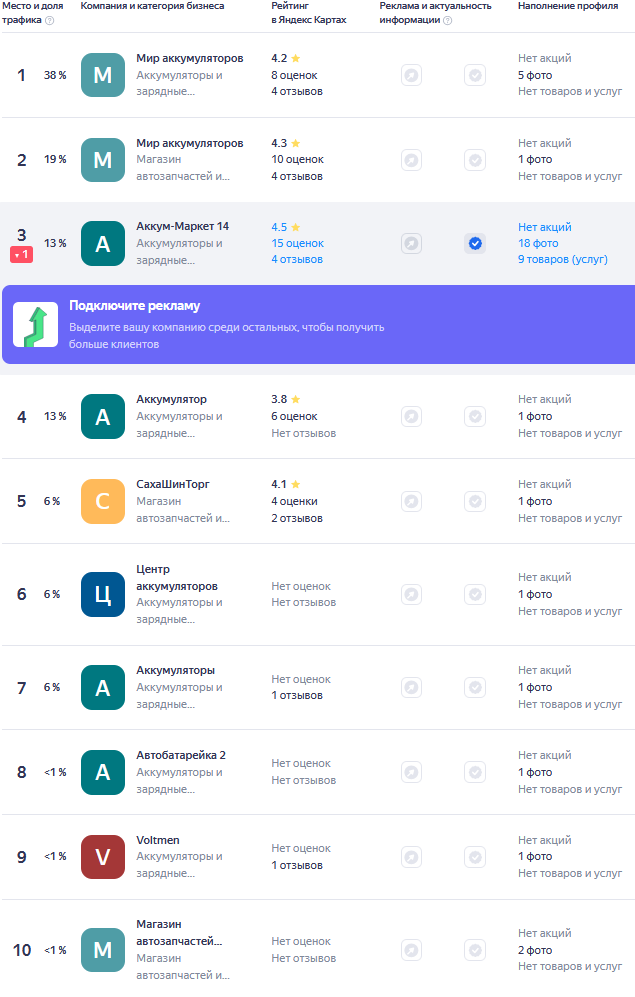Click the Аккум-Маркет 14 company name

(x=182, y=226)
